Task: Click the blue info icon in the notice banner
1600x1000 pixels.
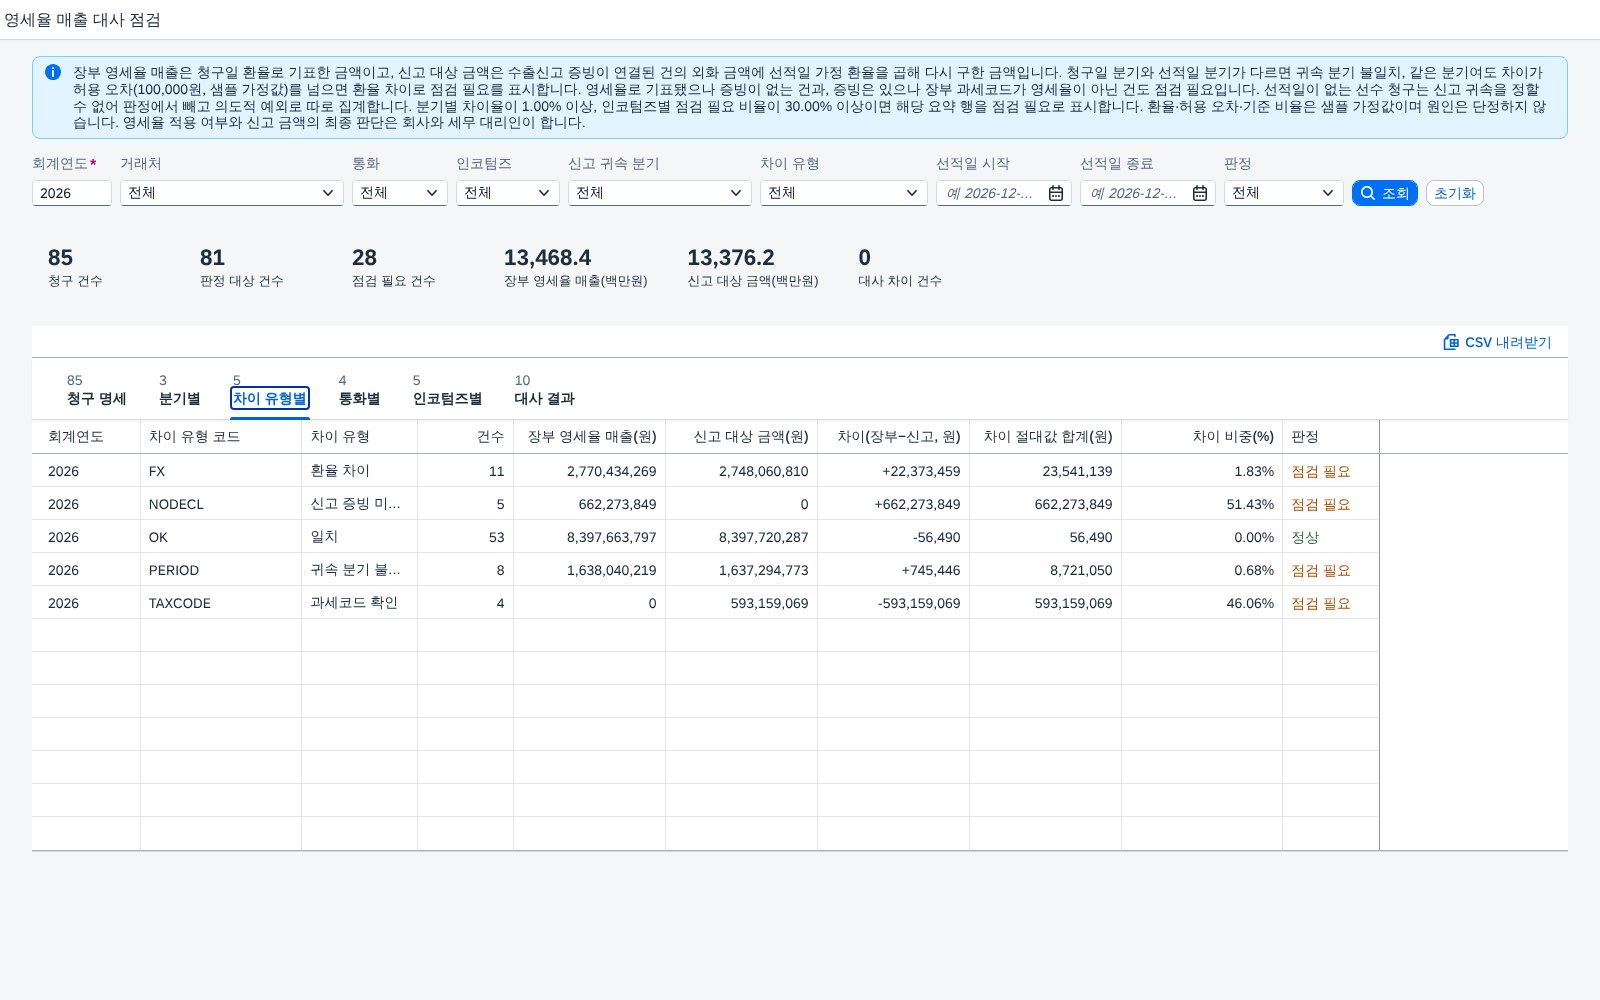Action: [x=53, y=72]
